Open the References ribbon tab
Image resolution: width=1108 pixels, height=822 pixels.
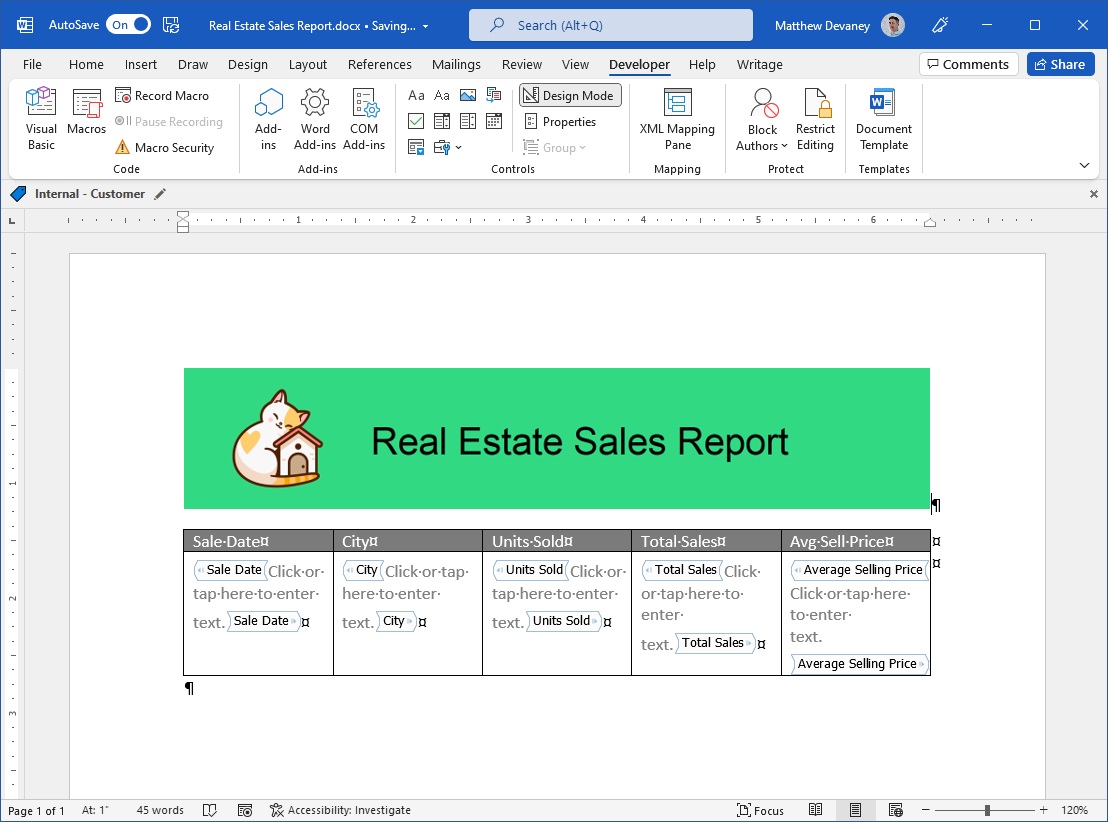(x=379, y=64)
